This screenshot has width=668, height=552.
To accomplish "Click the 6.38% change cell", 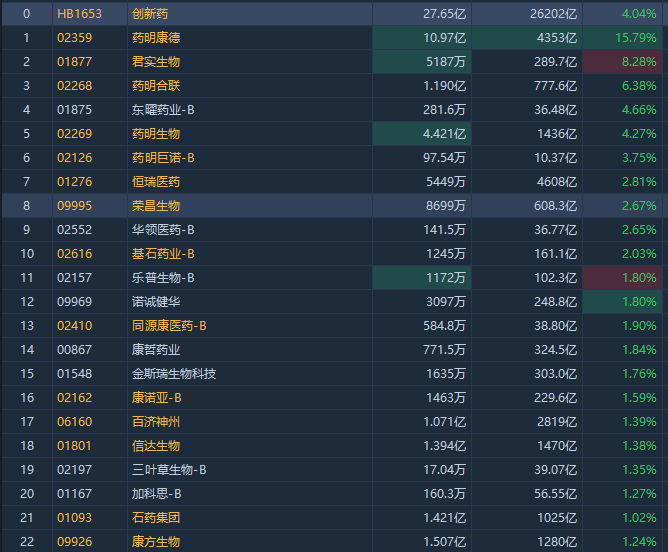I will [623, 86].
